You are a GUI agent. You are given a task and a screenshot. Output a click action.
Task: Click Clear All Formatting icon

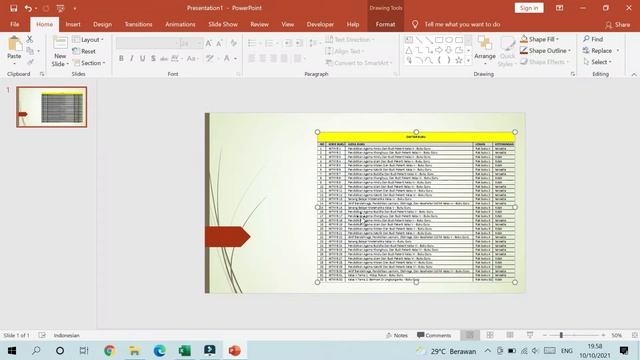(233, 43)
